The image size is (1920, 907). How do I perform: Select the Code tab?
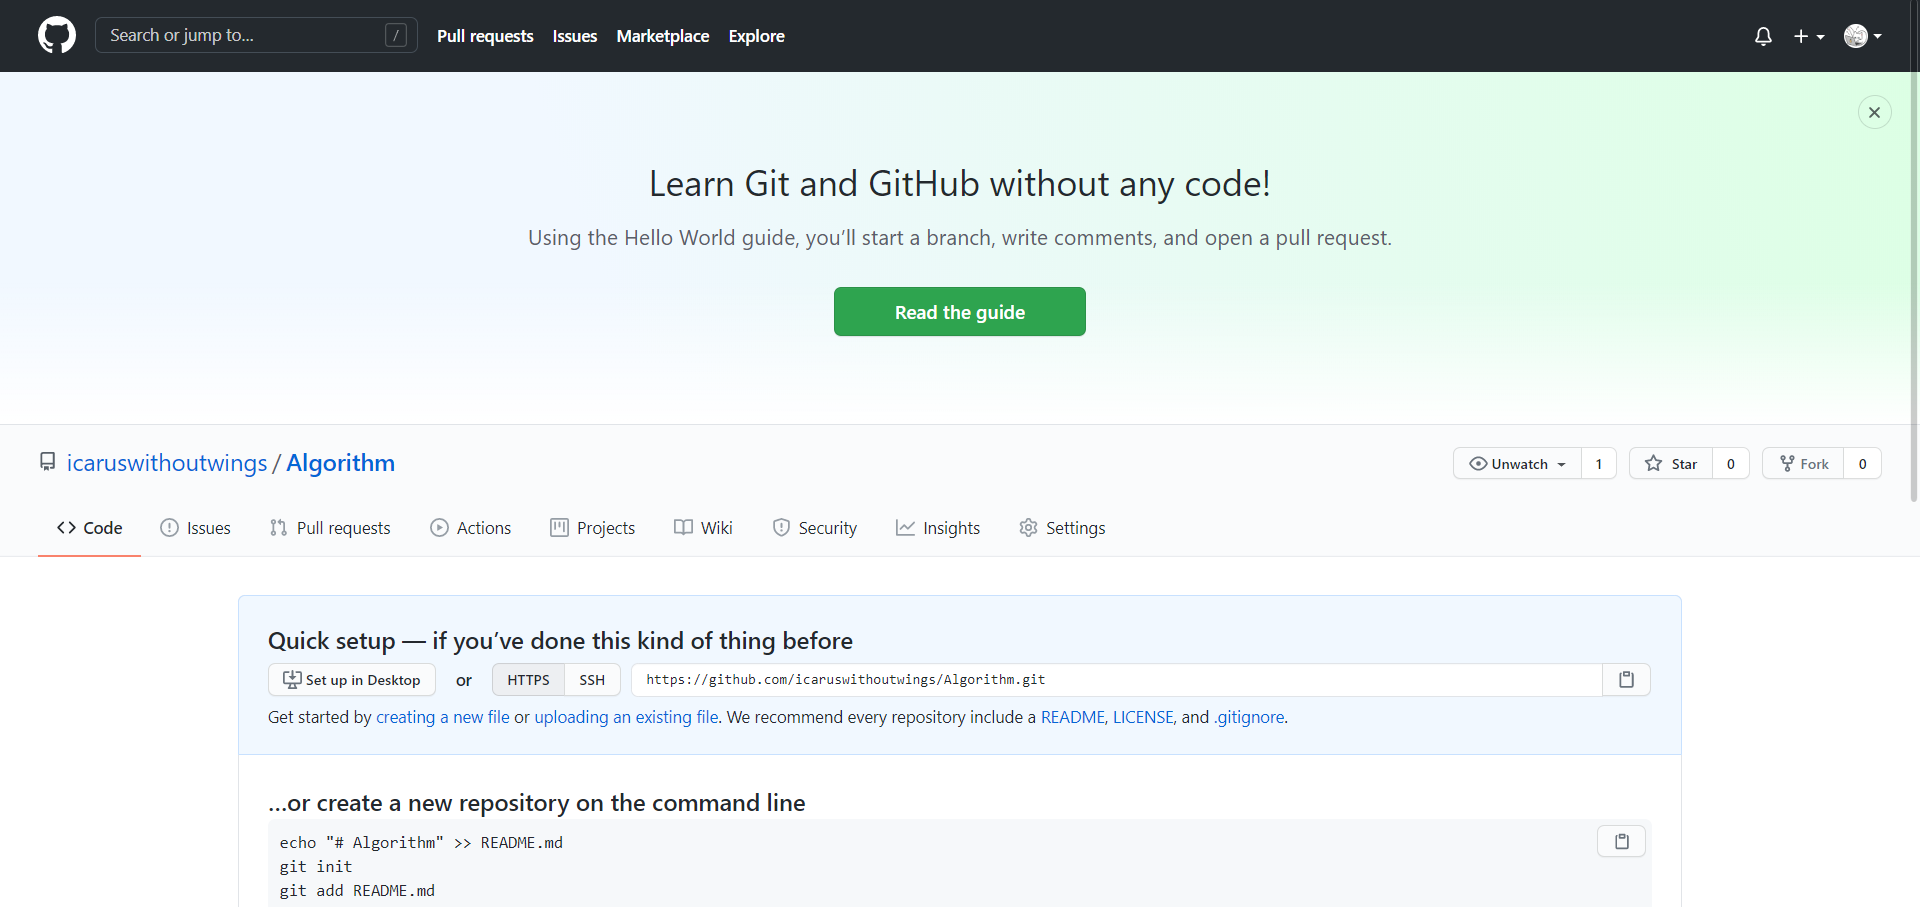coord(89,528)
